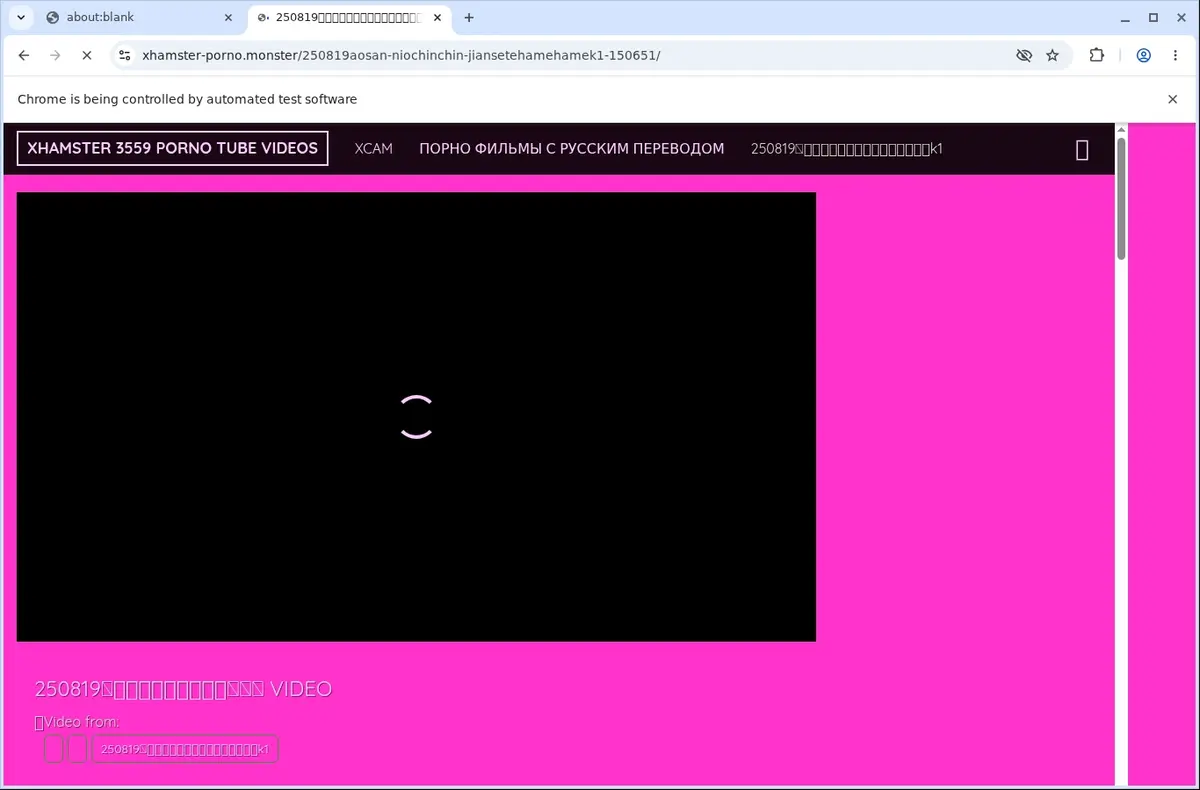Minimize the Chrome window
This screenshot has width=1200, height=790.
(1126, 17)
